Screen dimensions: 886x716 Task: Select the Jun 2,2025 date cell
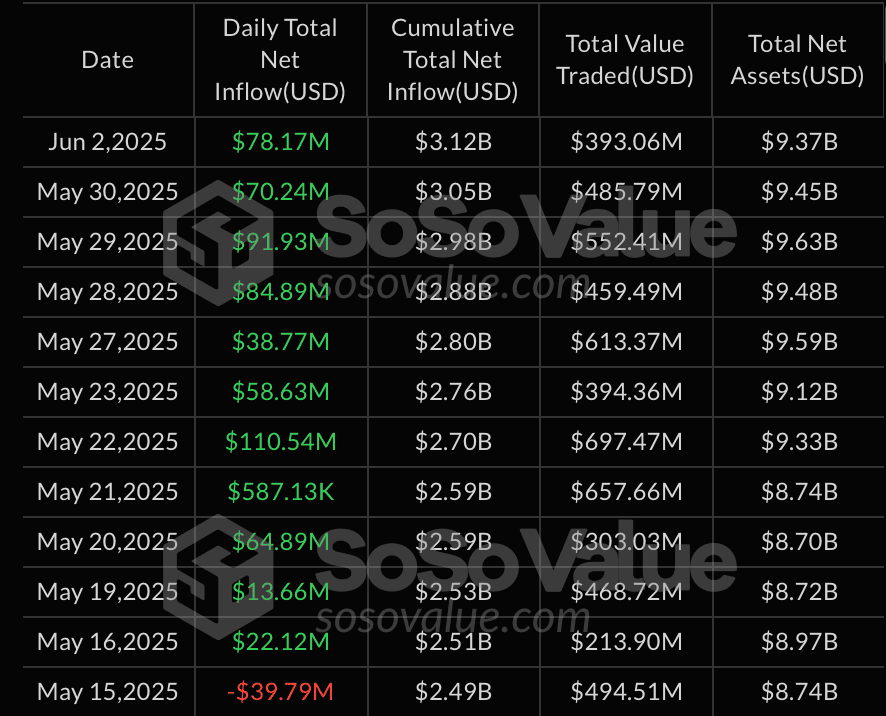pos(107,142)
